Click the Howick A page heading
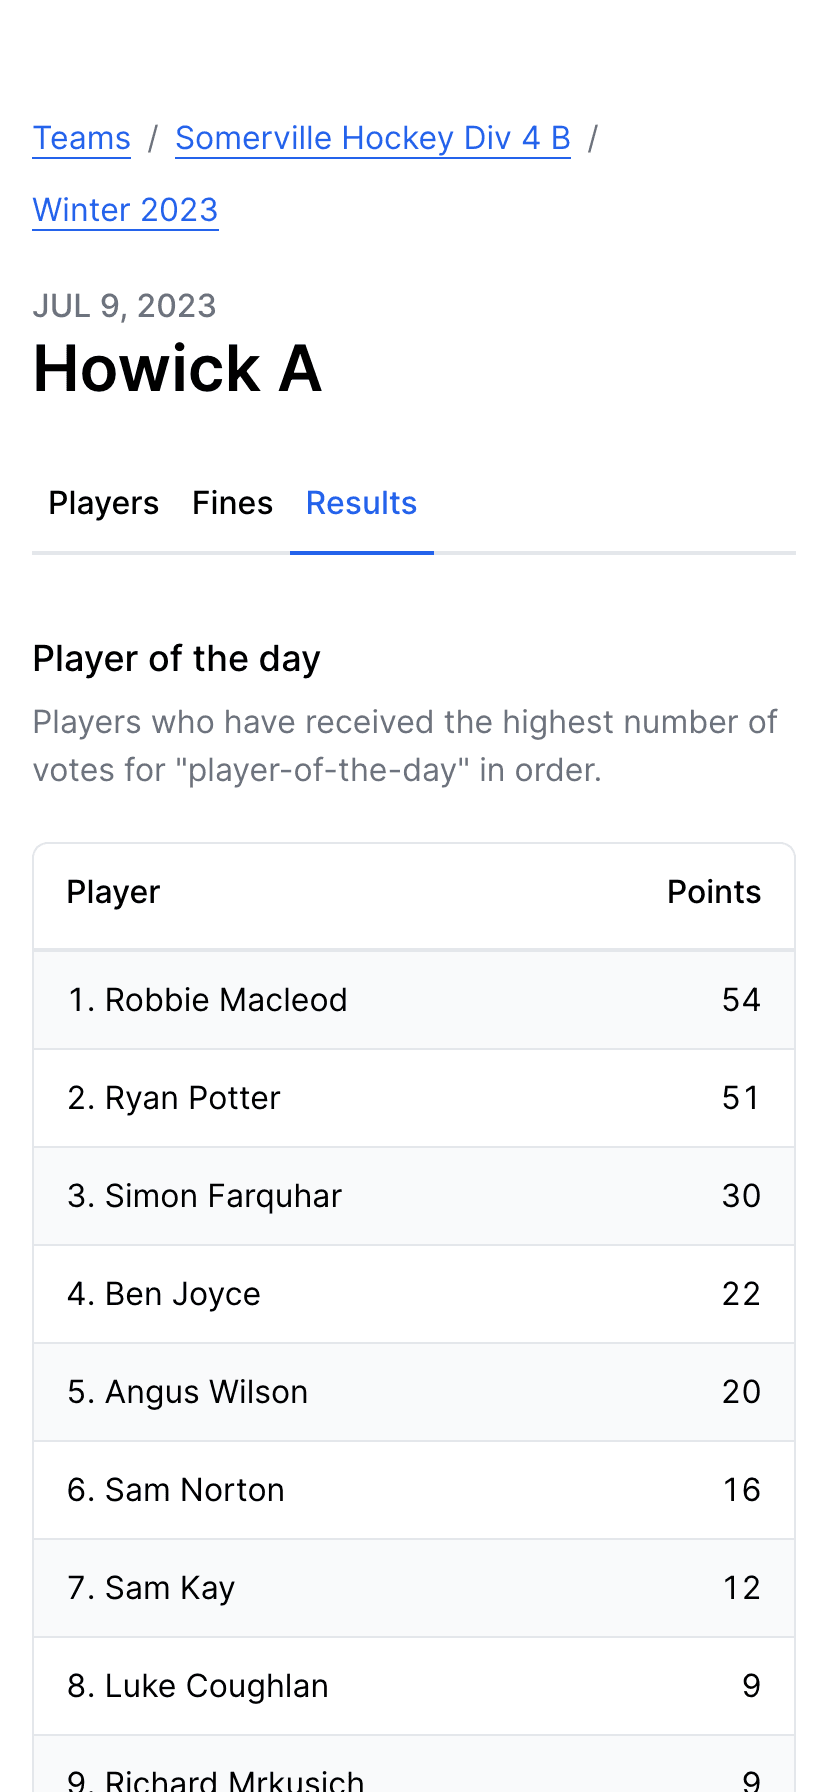Viewport: 828px width, 1792px height. [177, 369]
